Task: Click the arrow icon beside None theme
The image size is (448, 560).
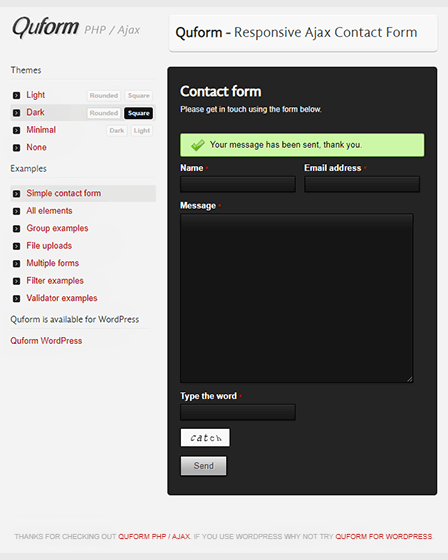Action: [x=16, y=148]
